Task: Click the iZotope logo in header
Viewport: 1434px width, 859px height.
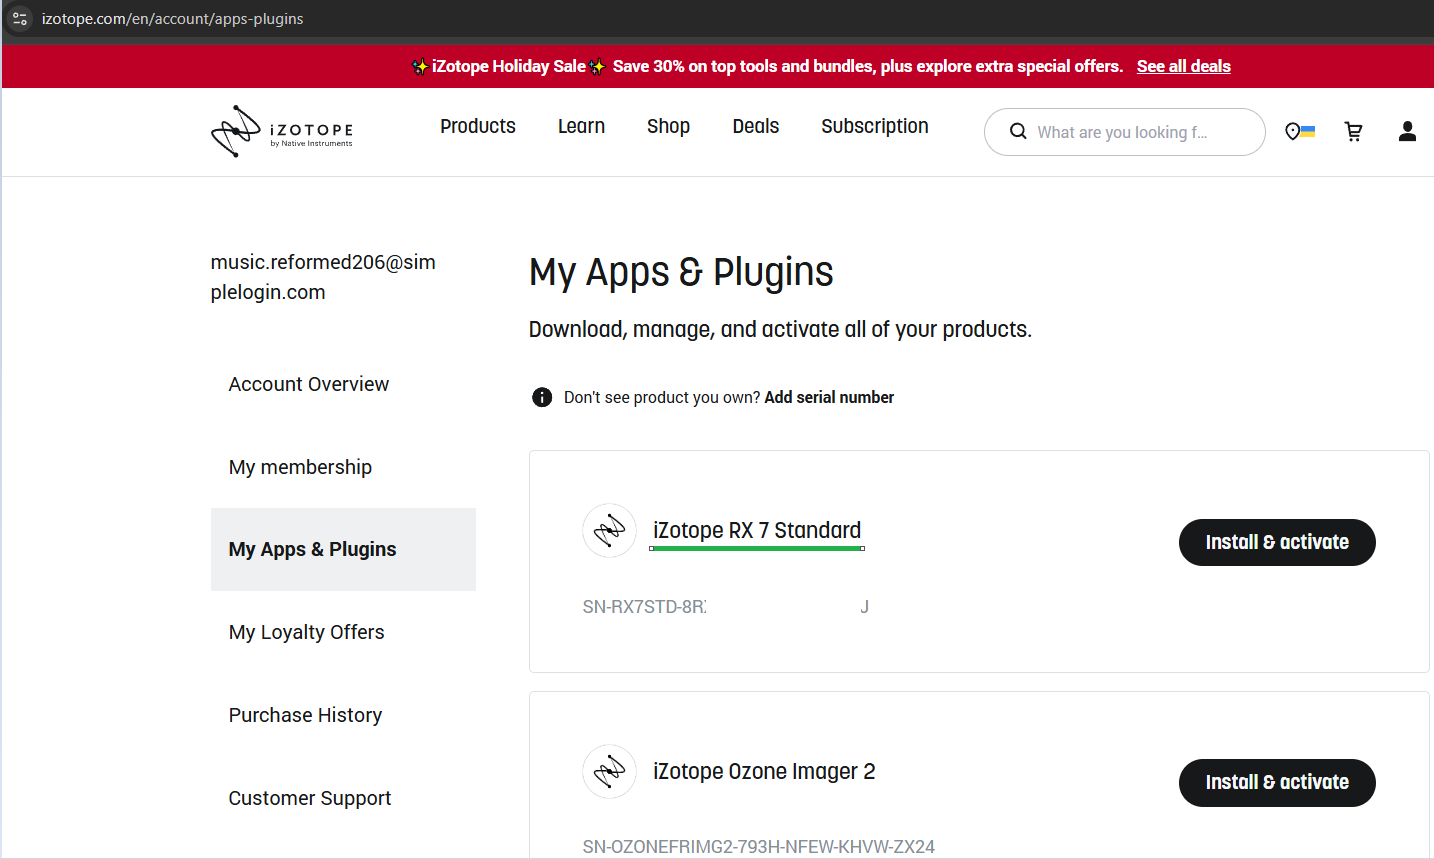Action: coord(282,131)
